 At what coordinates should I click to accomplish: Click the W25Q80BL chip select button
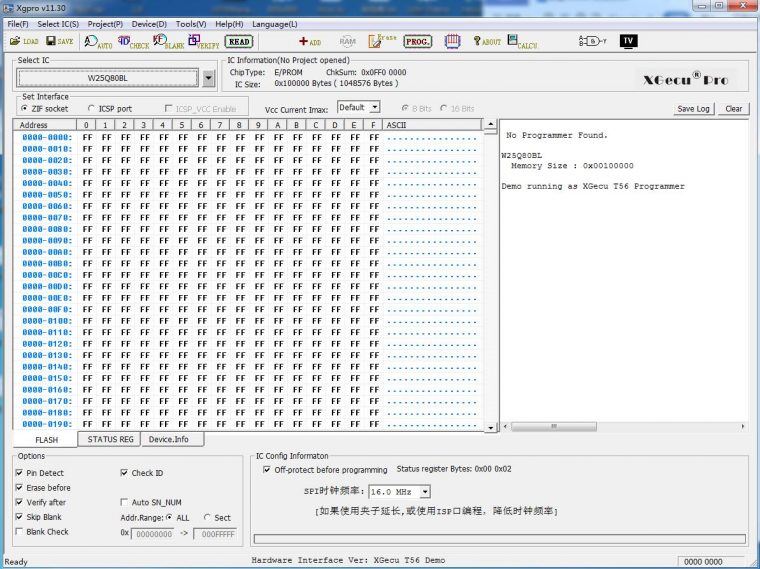[x=108, y=78]
